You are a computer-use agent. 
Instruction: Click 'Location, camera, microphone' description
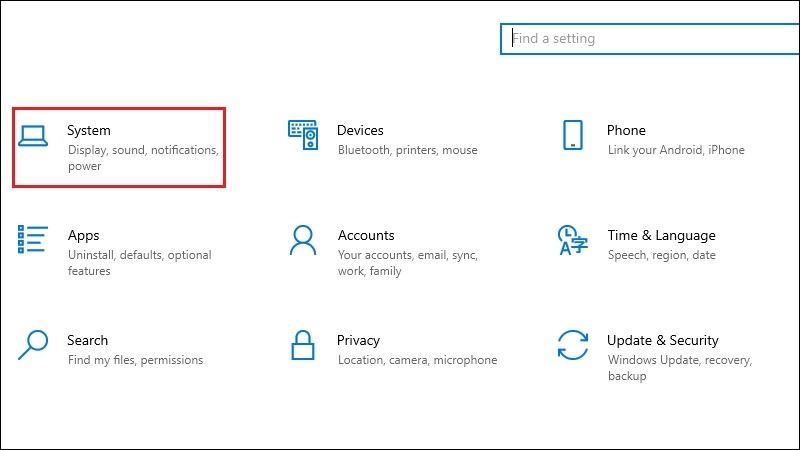point(417,360)
